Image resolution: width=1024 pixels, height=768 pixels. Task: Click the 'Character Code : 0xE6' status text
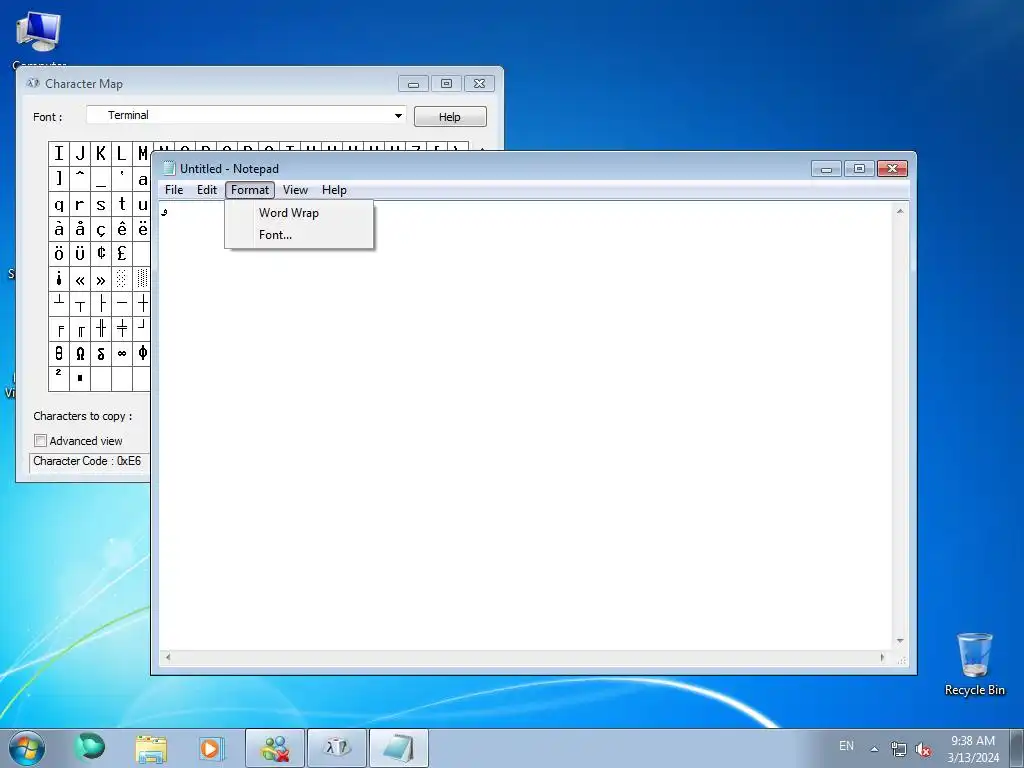coord(87,461)
